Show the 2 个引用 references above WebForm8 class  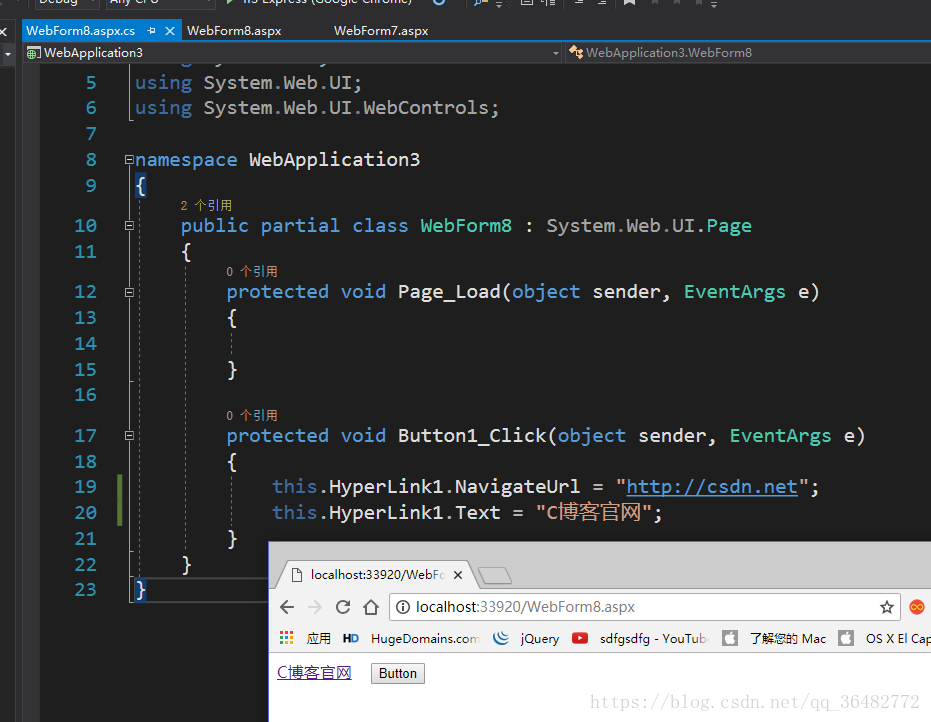pyautogui.click(x=206, y=205)
